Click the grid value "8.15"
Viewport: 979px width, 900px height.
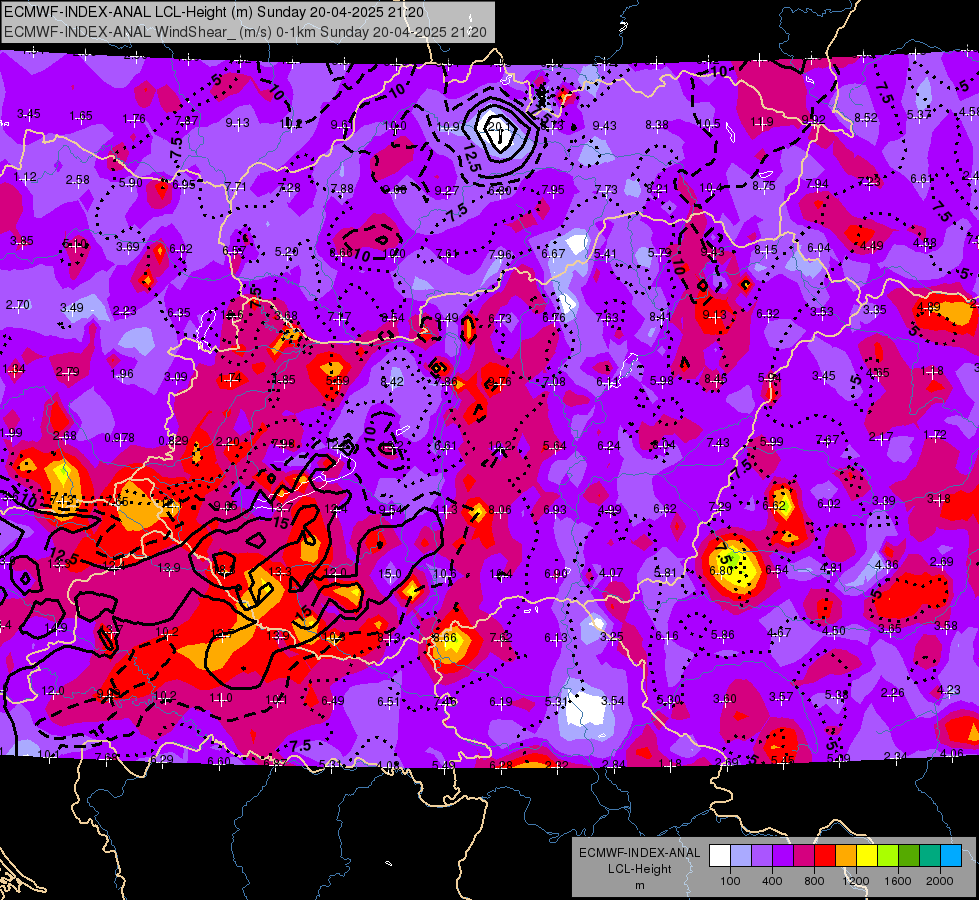tap(765, 250)
